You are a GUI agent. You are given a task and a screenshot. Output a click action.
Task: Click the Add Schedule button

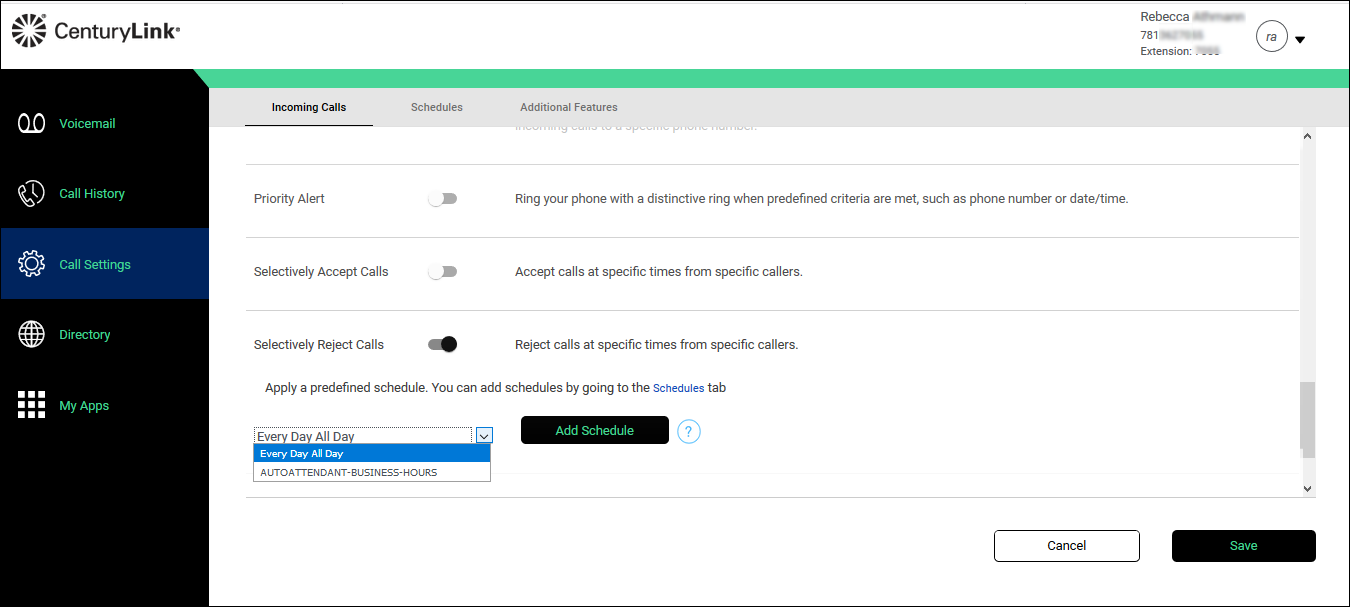point(594,430)
